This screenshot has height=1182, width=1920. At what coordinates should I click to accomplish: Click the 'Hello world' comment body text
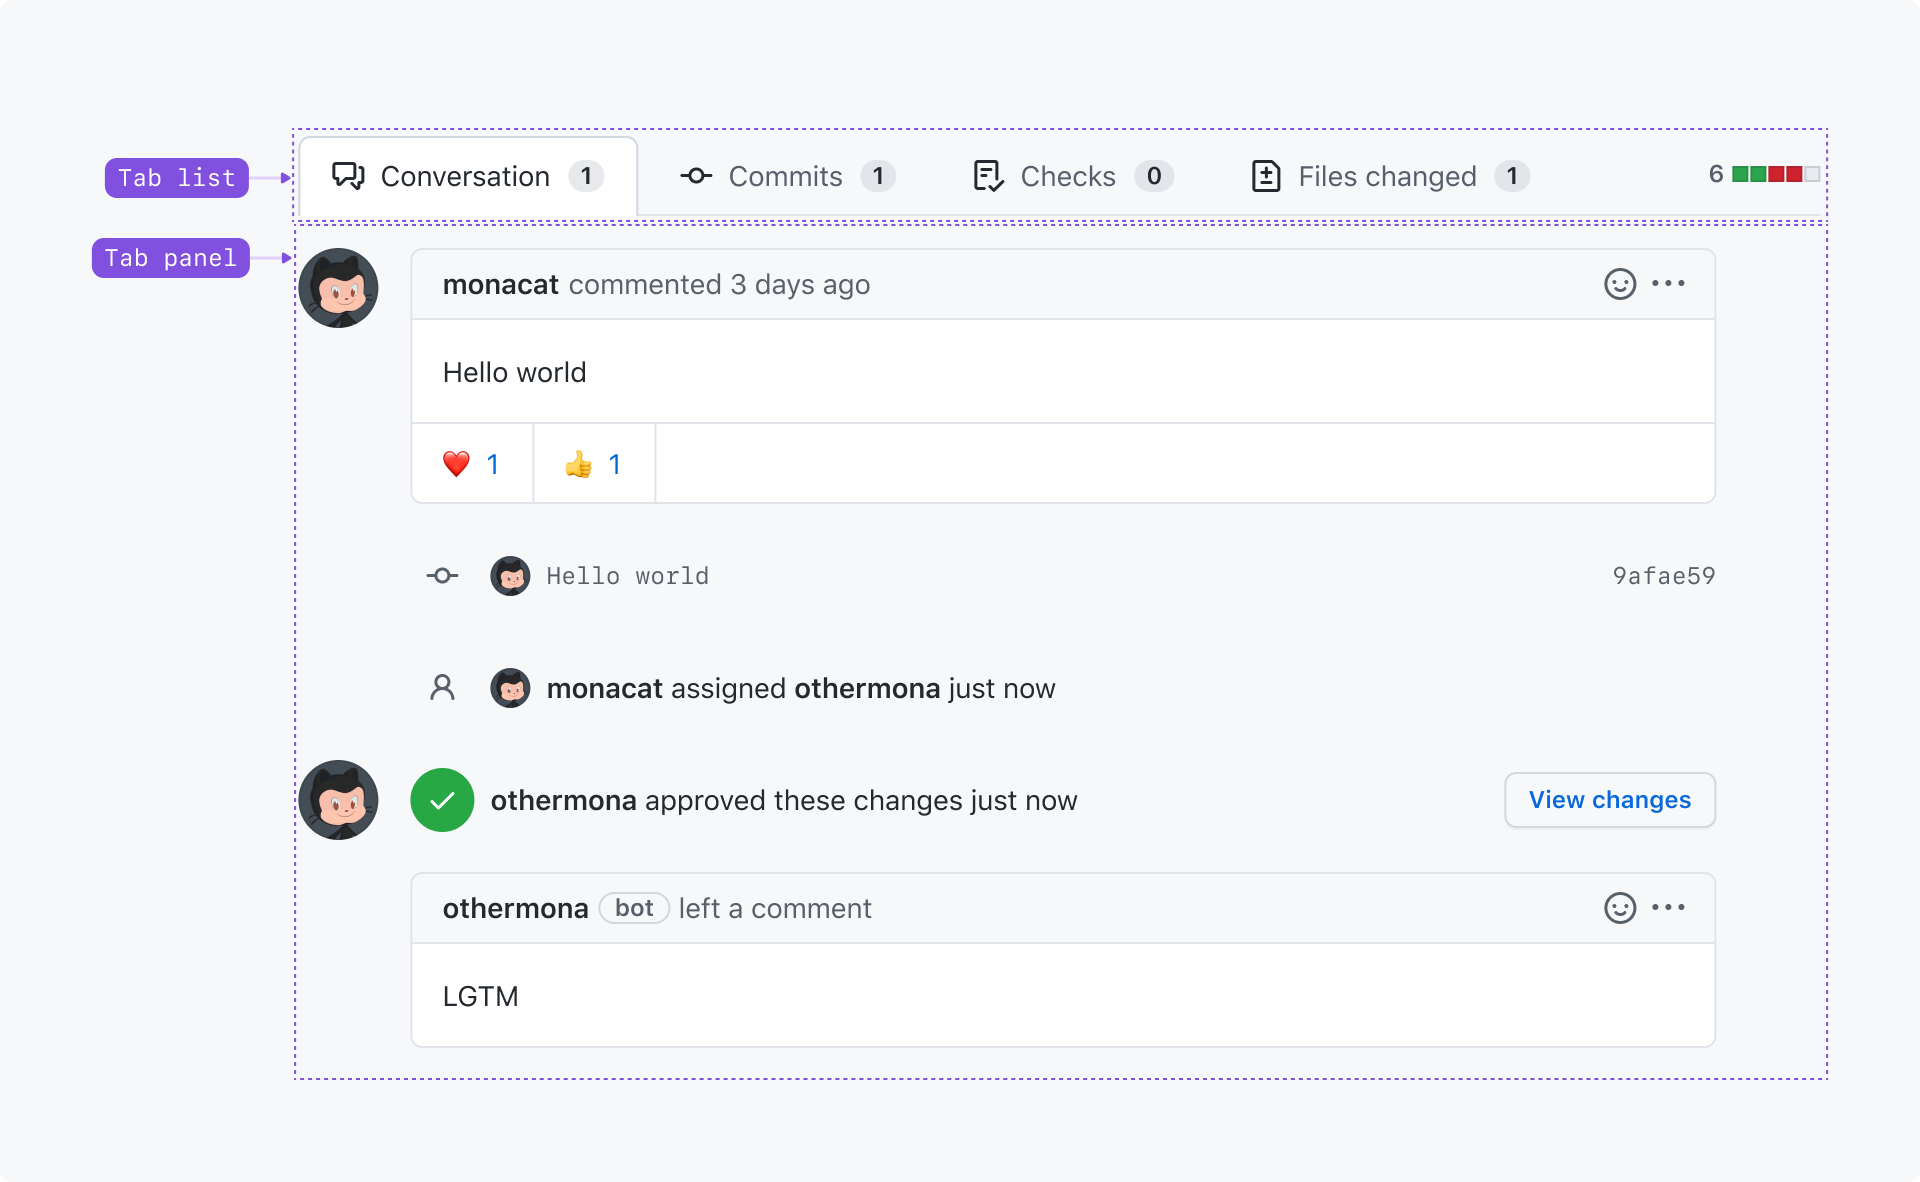pos(514,373)
